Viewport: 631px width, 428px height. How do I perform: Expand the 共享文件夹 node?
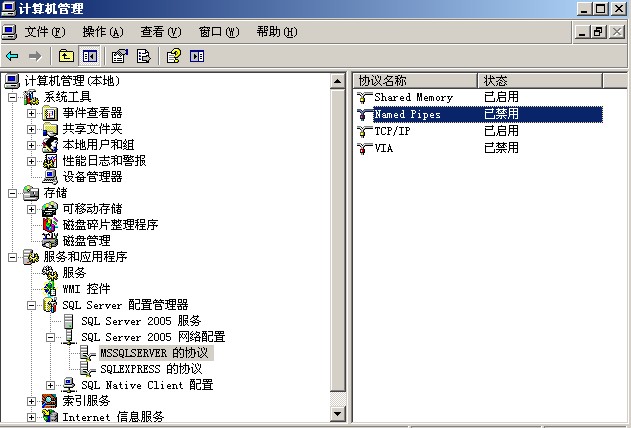click(x=31, y=129)
